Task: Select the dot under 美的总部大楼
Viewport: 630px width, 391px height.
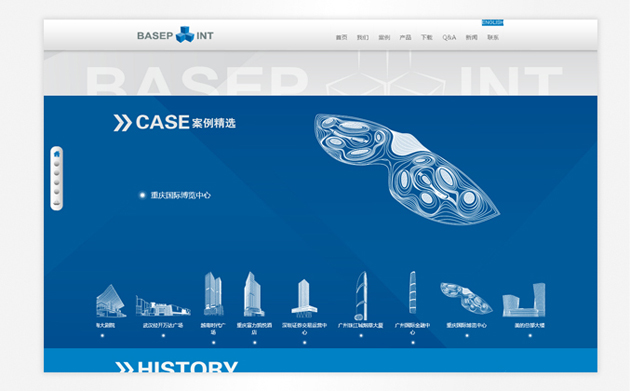Action: click(x=530, y=336)
